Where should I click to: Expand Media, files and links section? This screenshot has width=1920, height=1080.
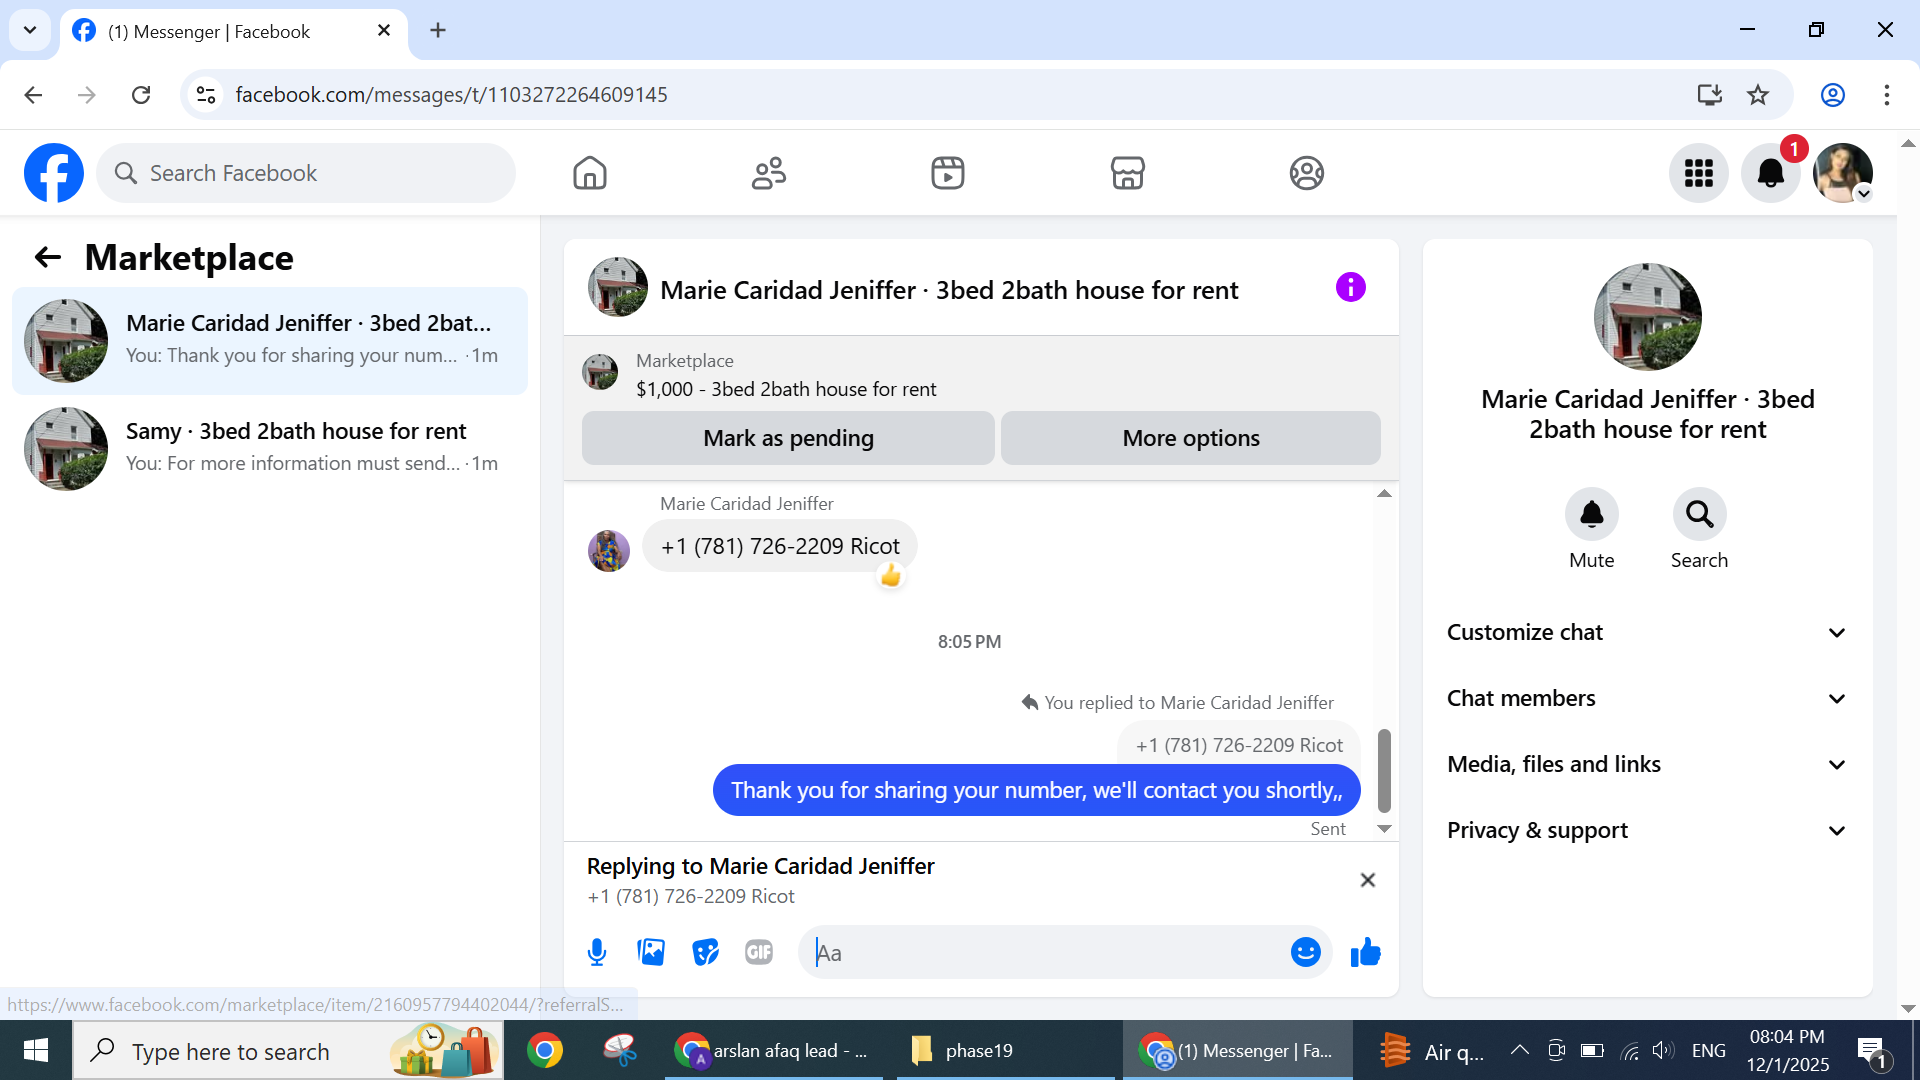pyautogui.click(x=1647, y=764)
